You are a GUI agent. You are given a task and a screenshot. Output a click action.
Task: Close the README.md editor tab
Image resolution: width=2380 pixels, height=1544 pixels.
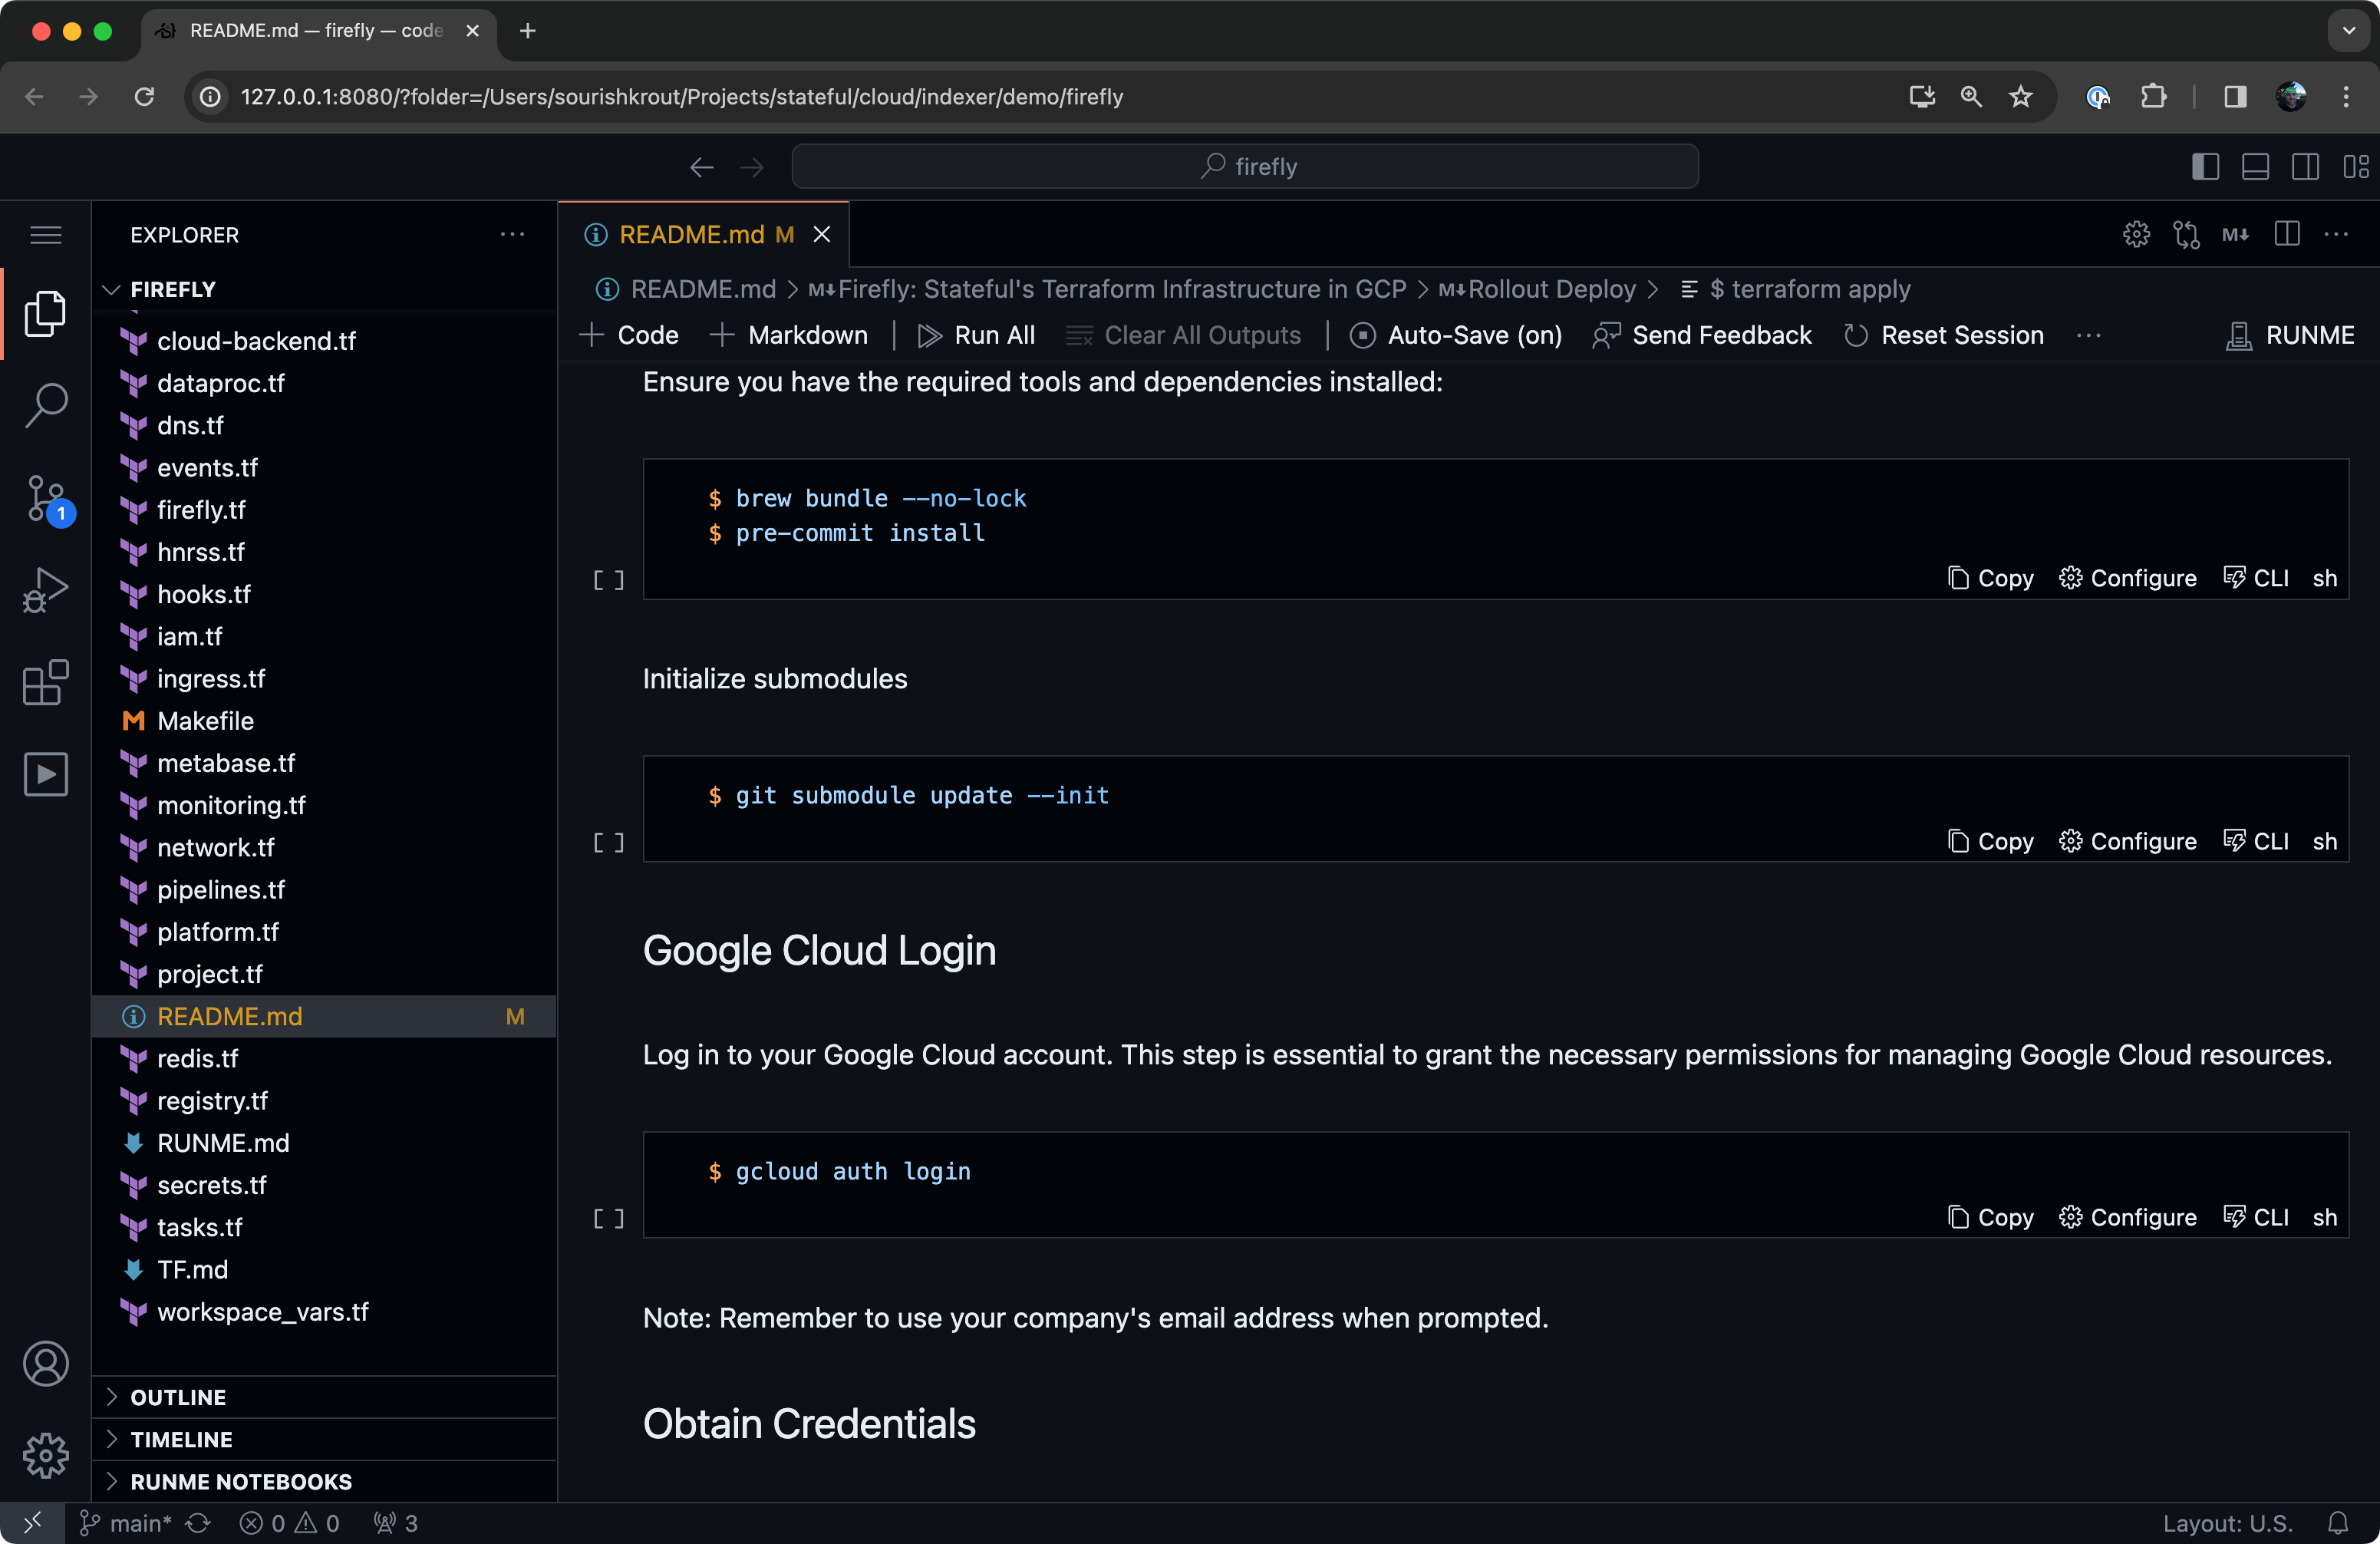822,234
